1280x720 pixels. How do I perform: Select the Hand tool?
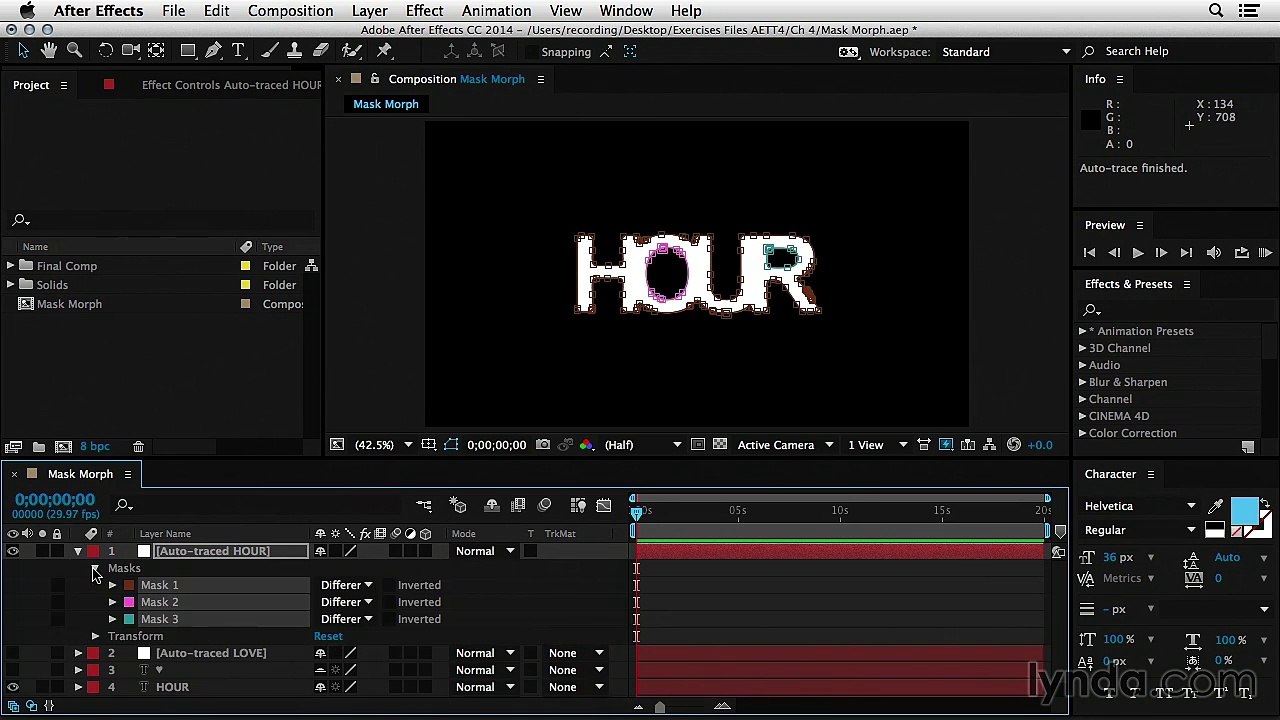click(49, 51)
